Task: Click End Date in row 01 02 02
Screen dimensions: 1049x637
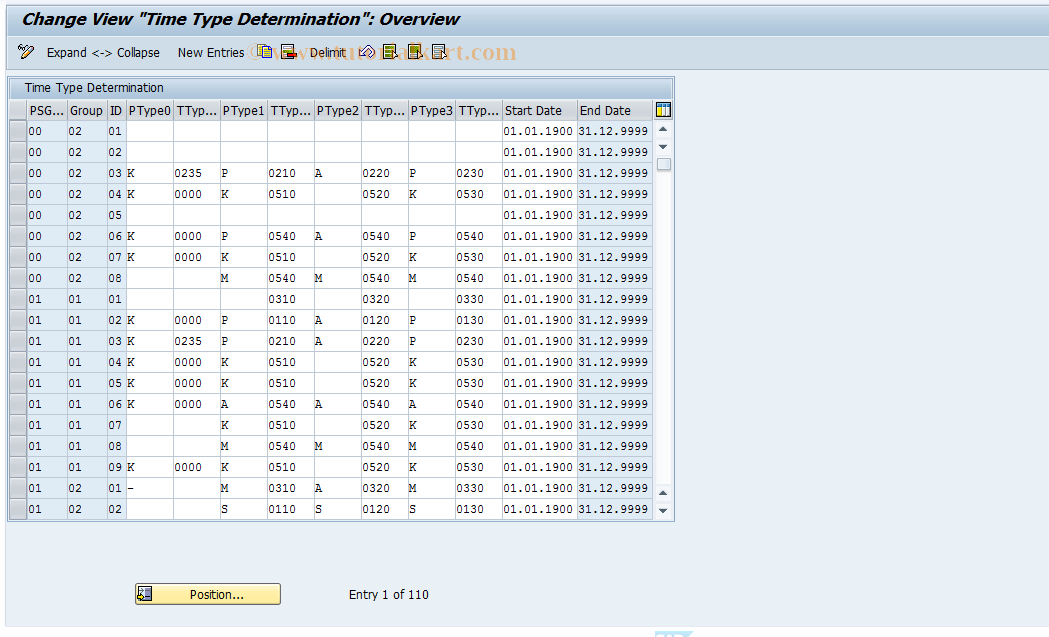Action: [x=614, y=509]
